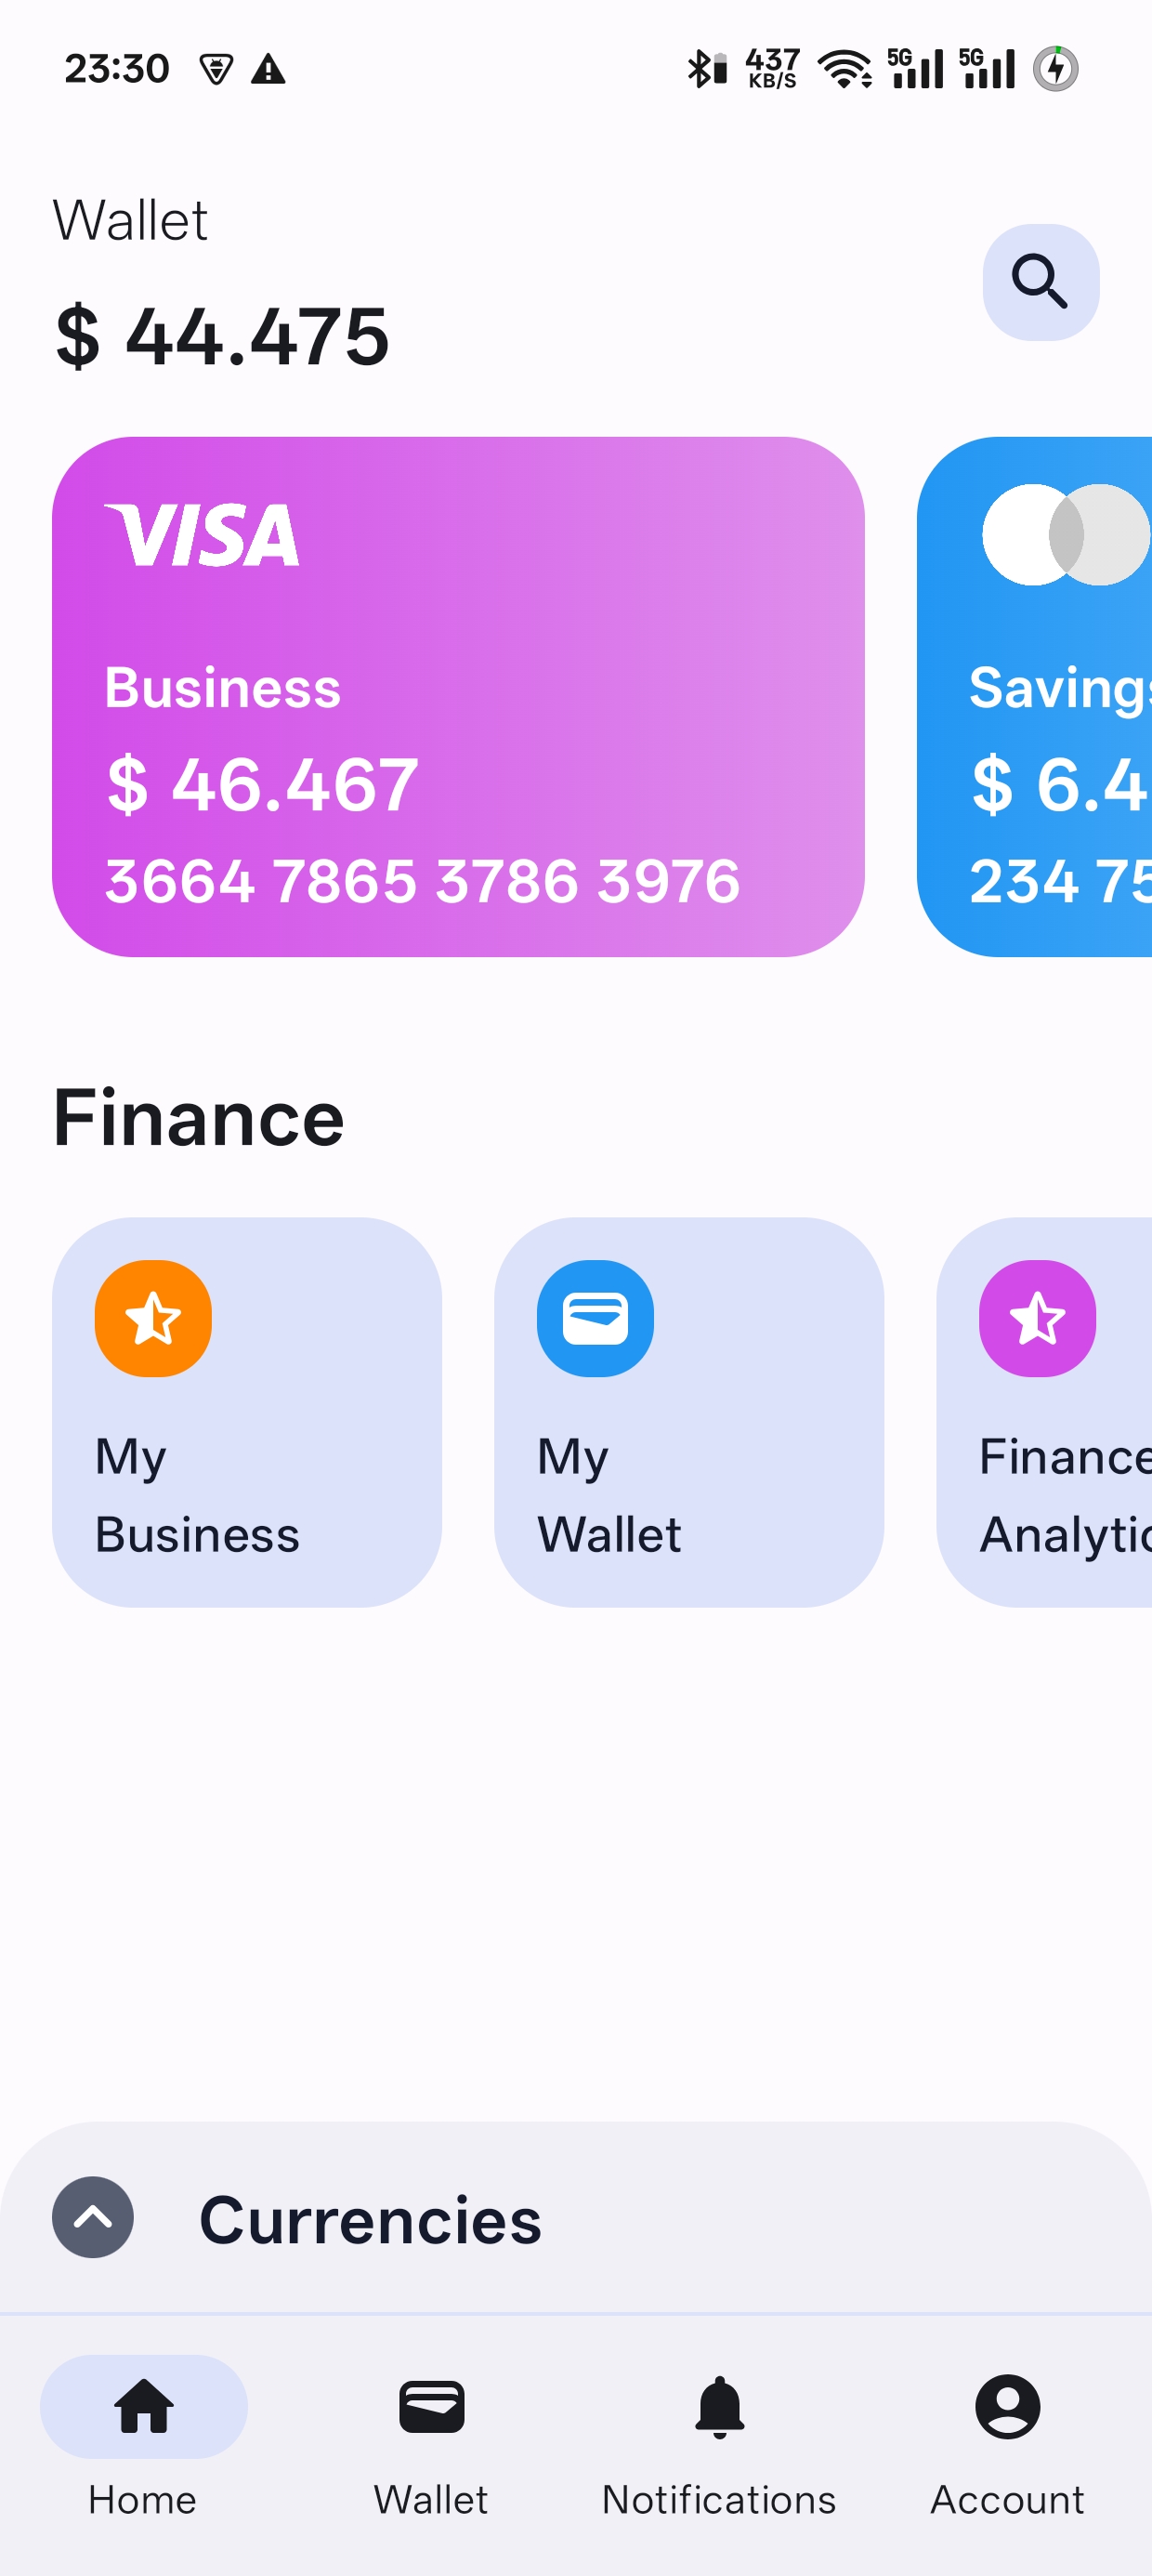This screenshot has width=1152, height=2576.
Task: Tap the Currencies heading
Action: pos(370,2220)
